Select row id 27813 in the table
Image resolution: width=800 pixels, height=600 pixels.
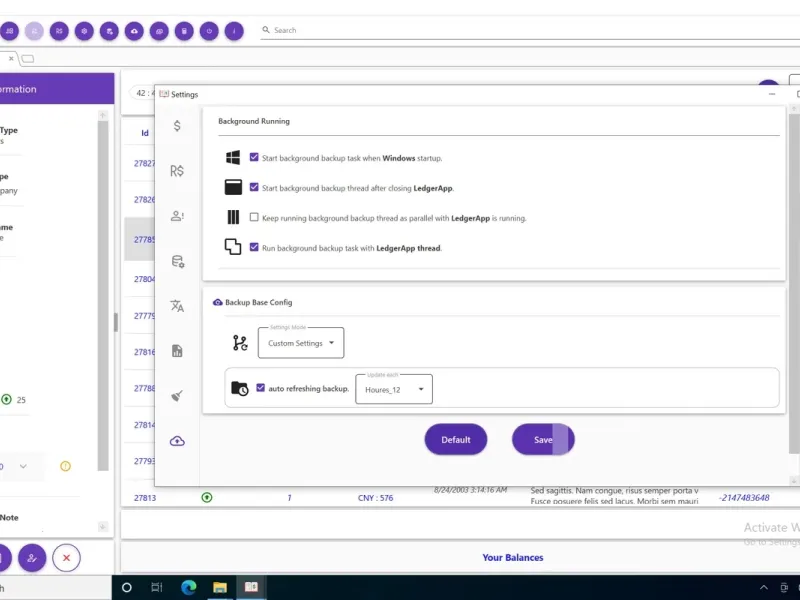point(145,497)
